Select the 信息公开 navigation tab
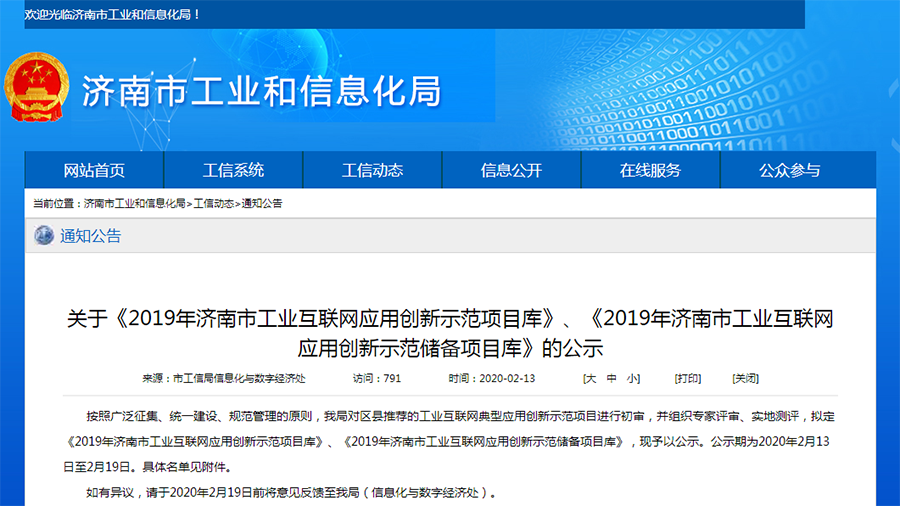Viewport: 900px width, 506px height. (x=511, y=170)
